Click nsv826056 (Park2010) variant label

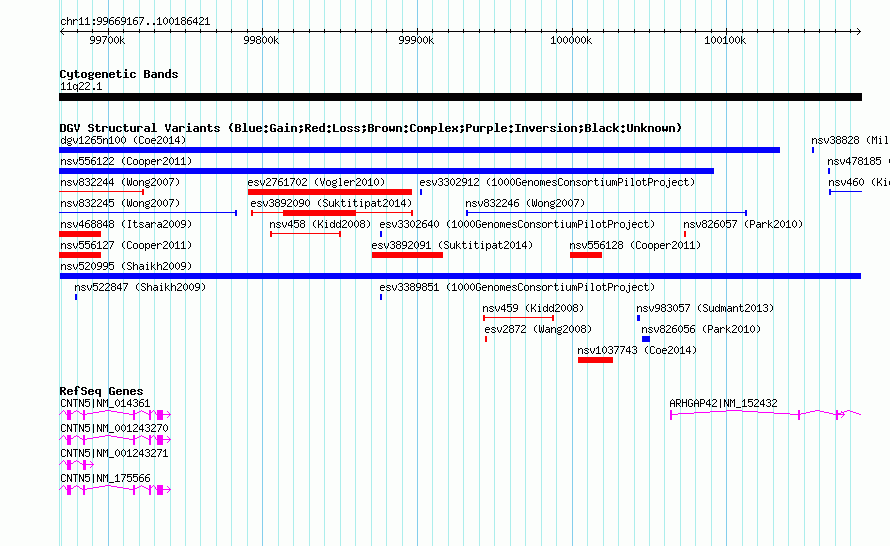pos(701,329)
